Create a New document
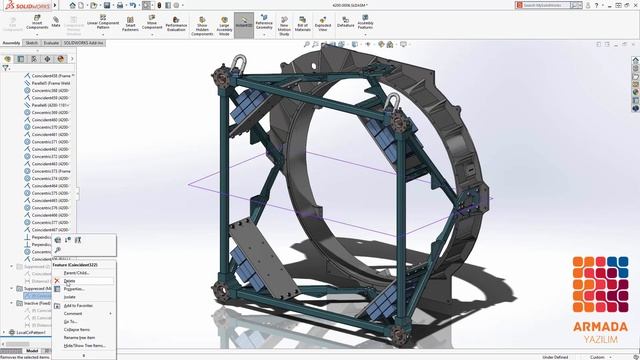Viewport: 640px width, 360px height. (x=81, y=5)
